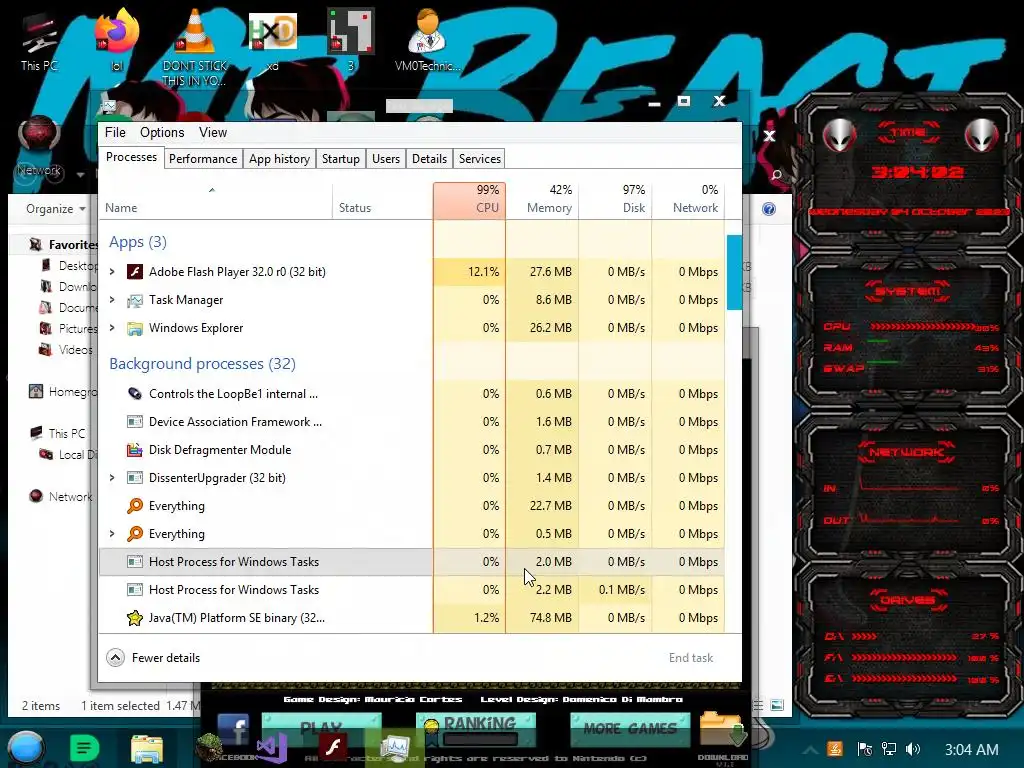
Task: Expand the second Everything process group
Action: [x=112, y=534]
